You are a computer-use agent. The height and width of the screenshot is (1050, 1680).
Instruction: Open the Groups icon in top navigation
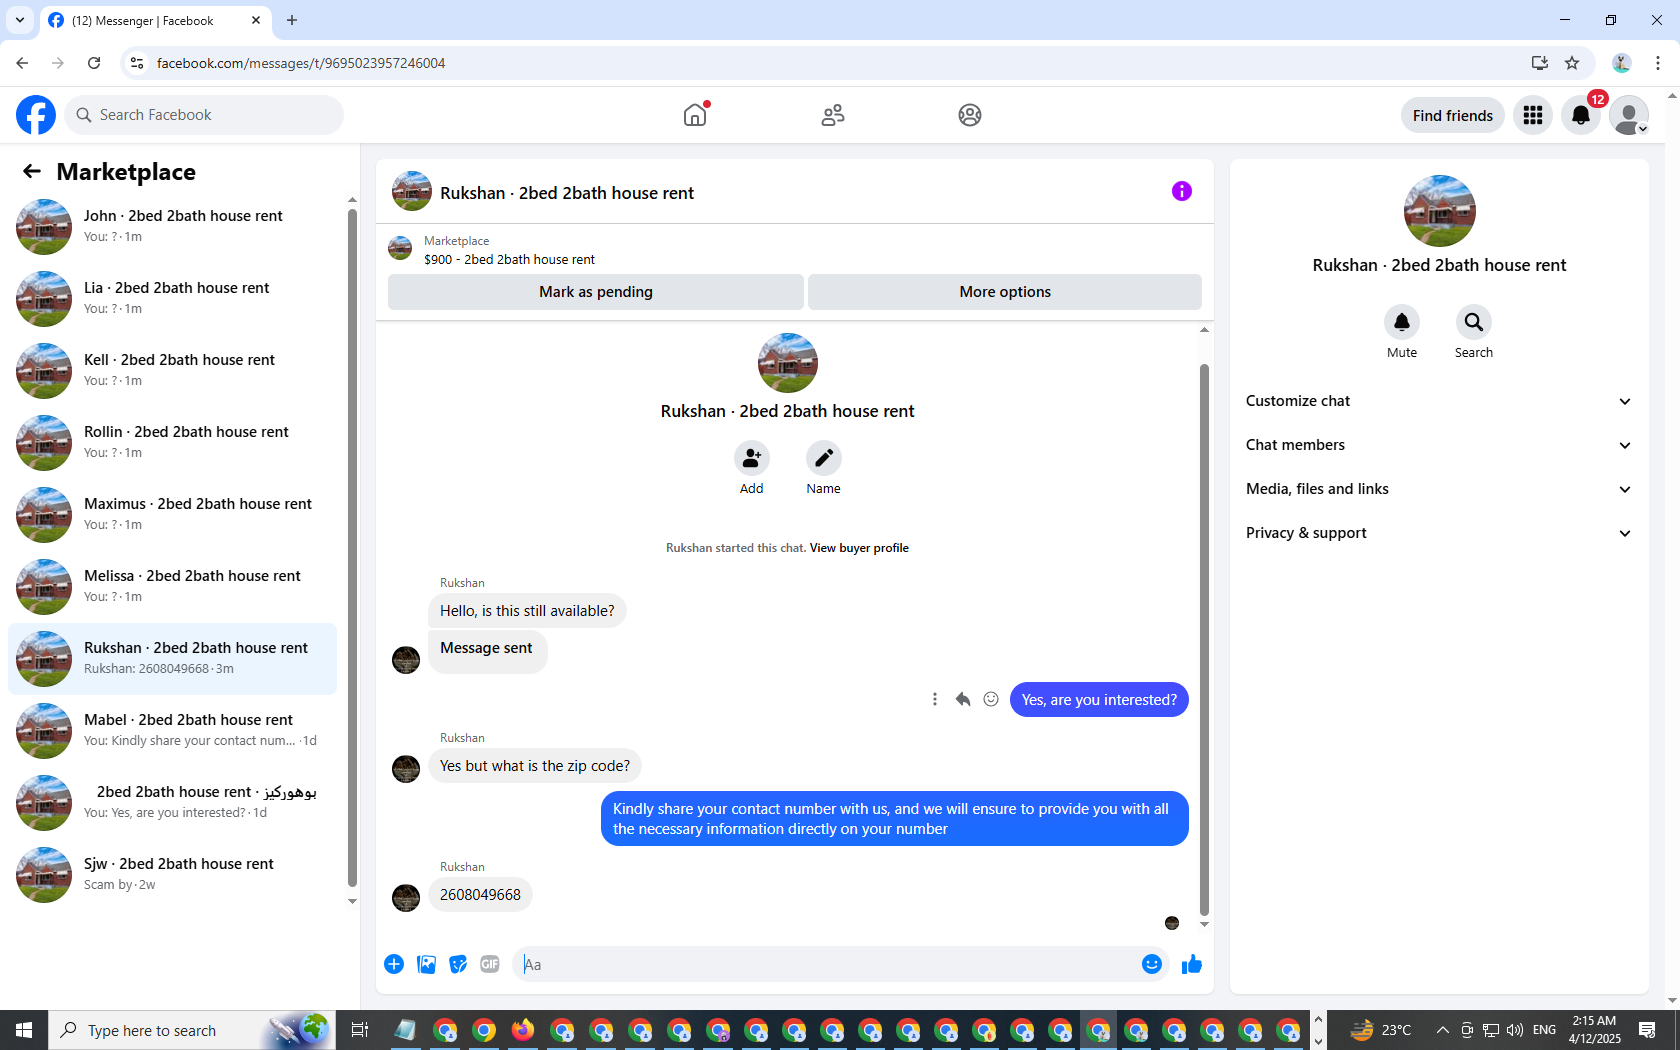point(970,115)
